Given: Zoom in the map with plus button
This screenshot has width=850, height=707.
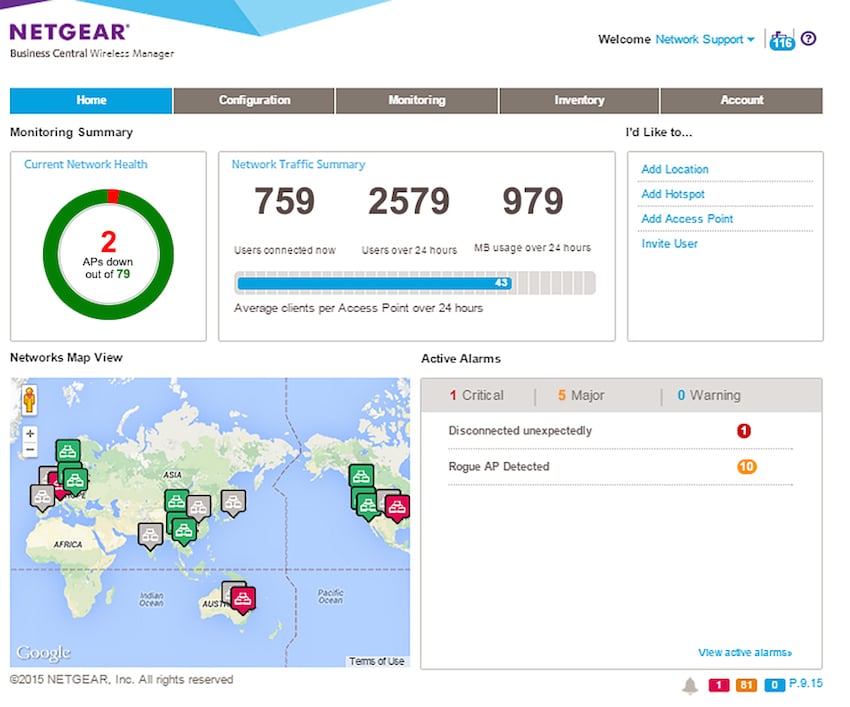Looking at the screenshot, I should pos(30,434).
